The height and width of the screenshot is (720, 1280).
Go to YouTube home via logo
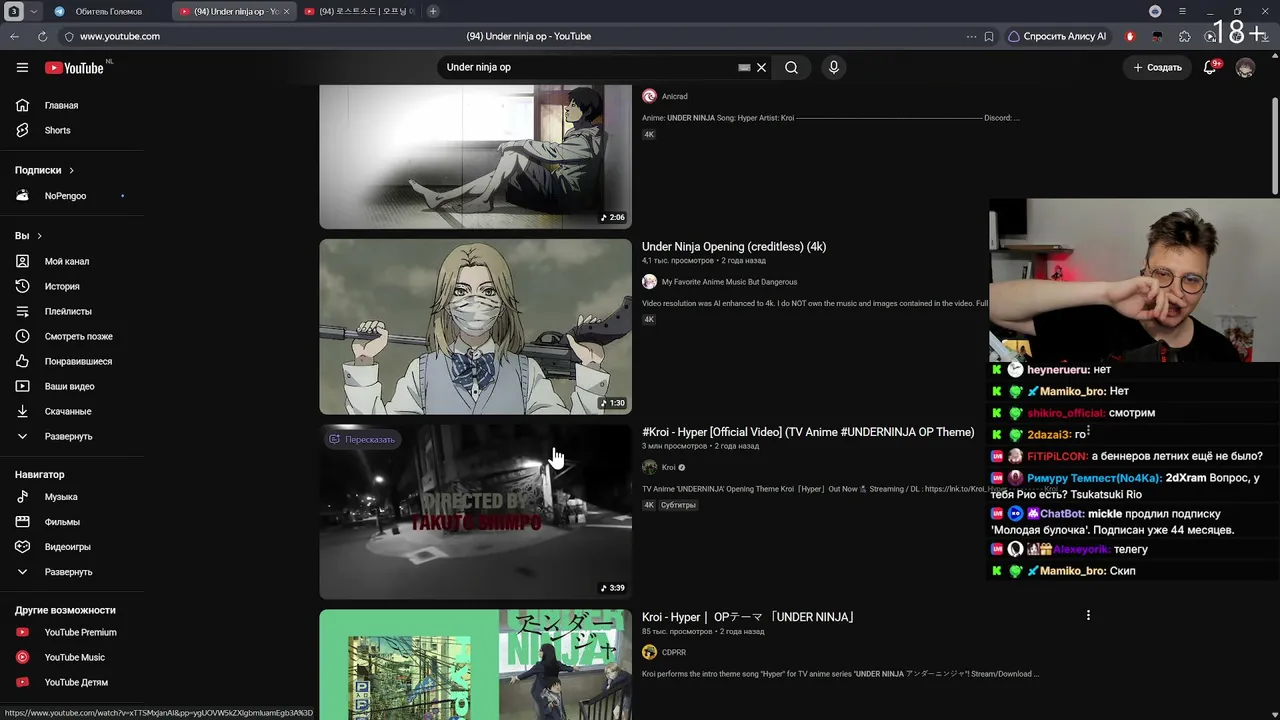(74, 67)
